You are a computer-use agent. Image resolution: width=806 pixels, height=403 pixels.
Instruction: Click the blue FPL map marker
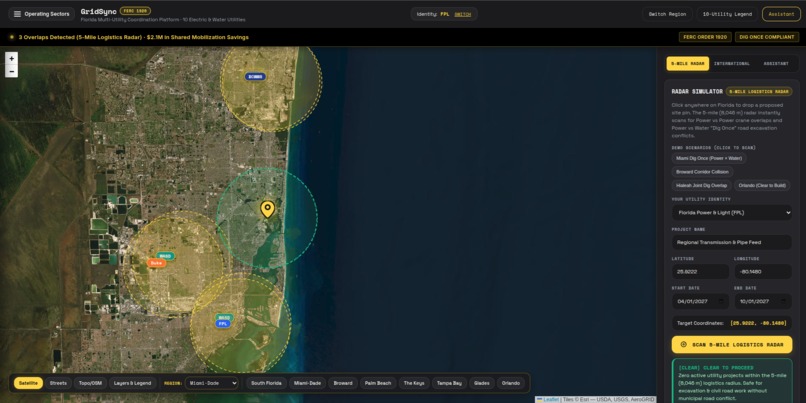pyautogui.click(x=223, y=324)
